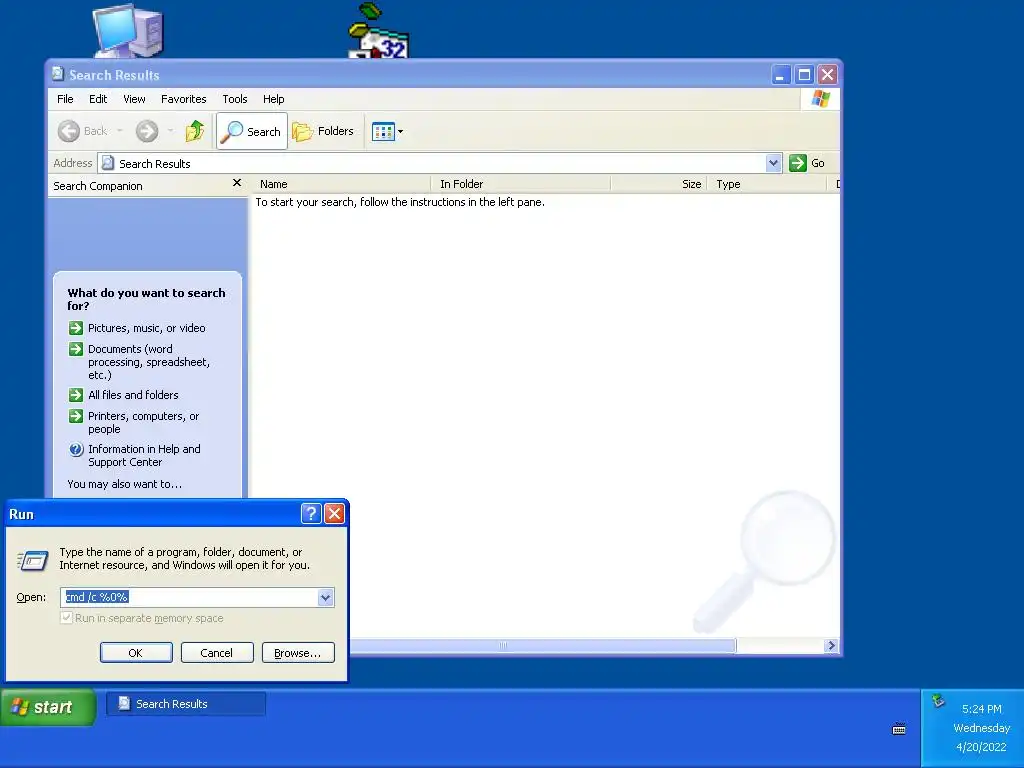Open the Help menu
The width and height of the screenshot is (1024, 768).
pyautogui.click(x=274, y=99)
